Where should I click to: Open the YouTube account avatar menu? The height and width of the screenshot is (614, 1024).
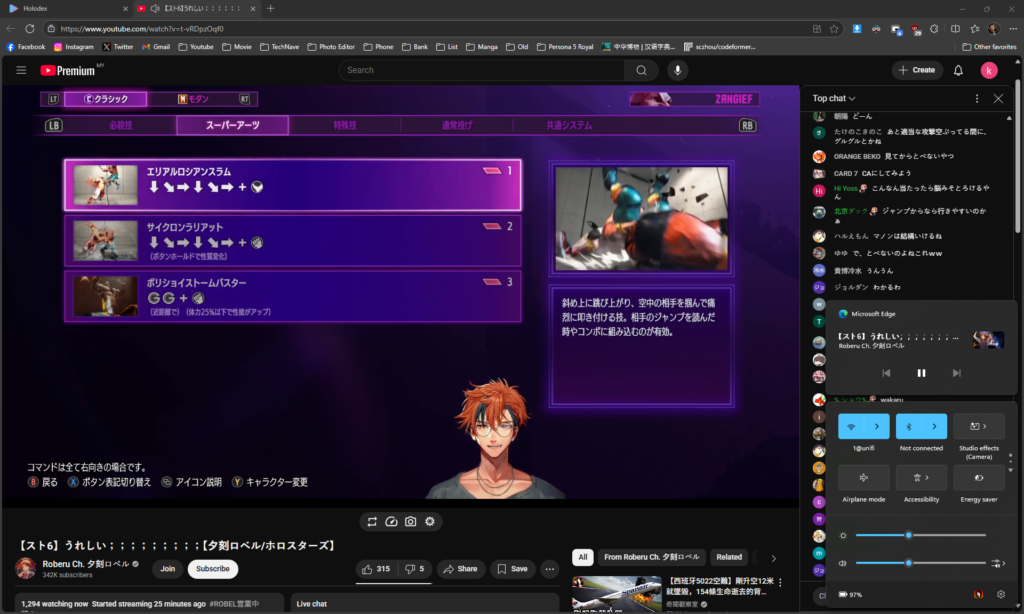tap(989, 71)
